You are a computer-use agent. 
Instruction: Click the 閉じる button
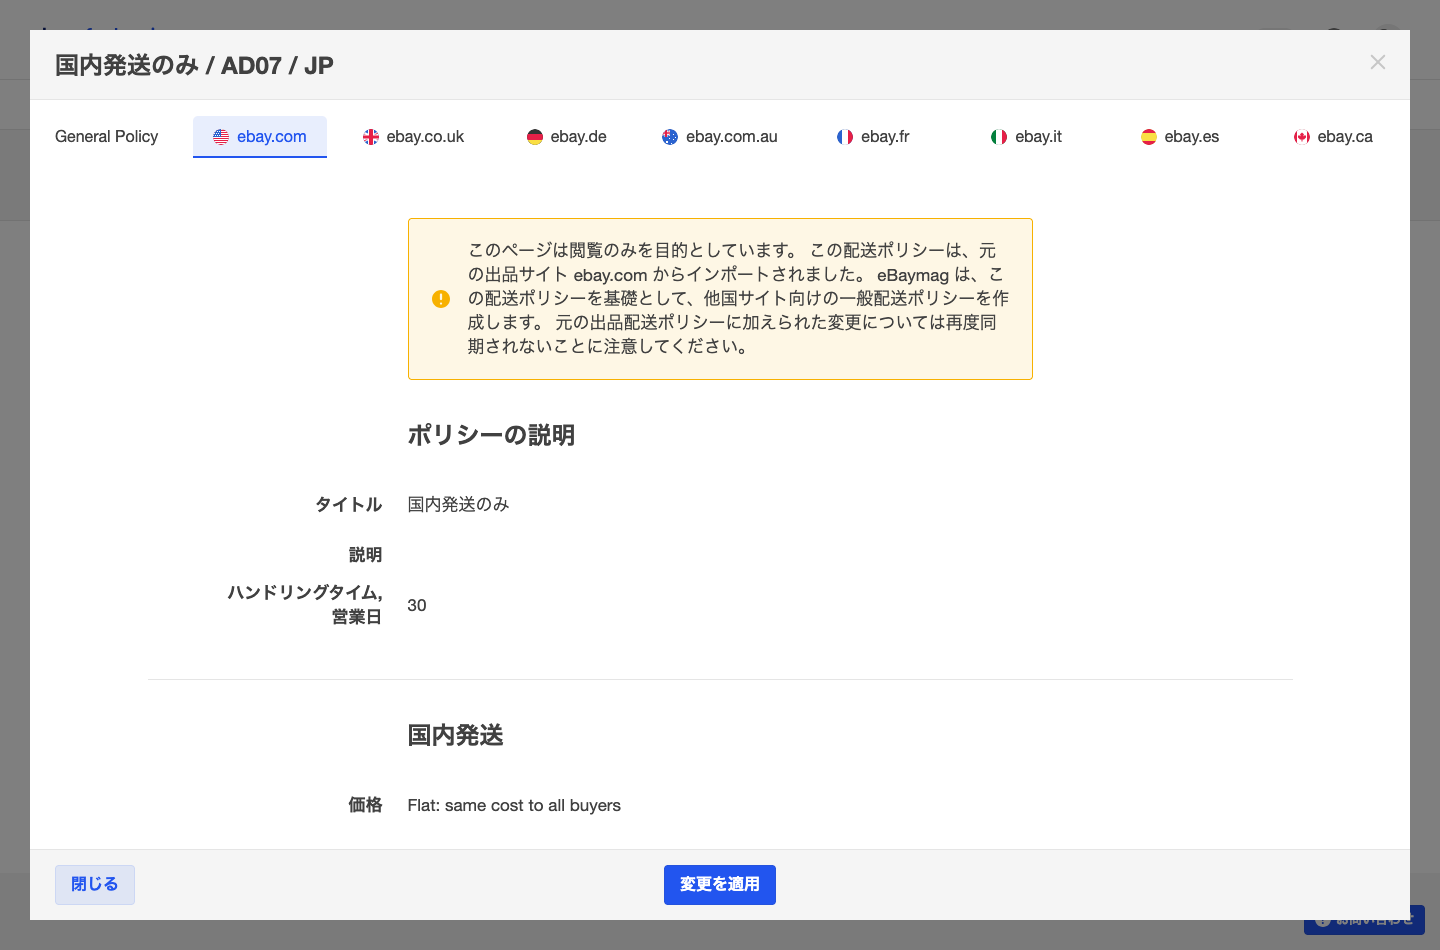(95, 885)
